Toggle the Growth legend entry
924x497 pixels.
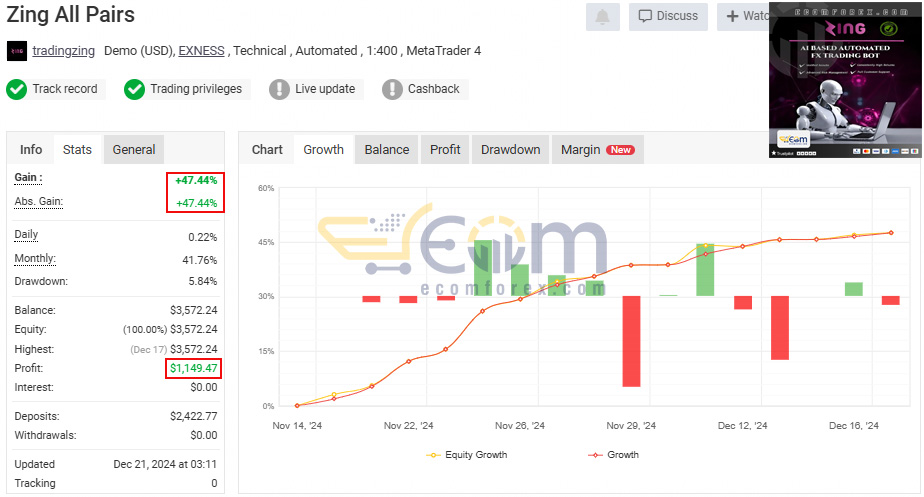(613, 455)
